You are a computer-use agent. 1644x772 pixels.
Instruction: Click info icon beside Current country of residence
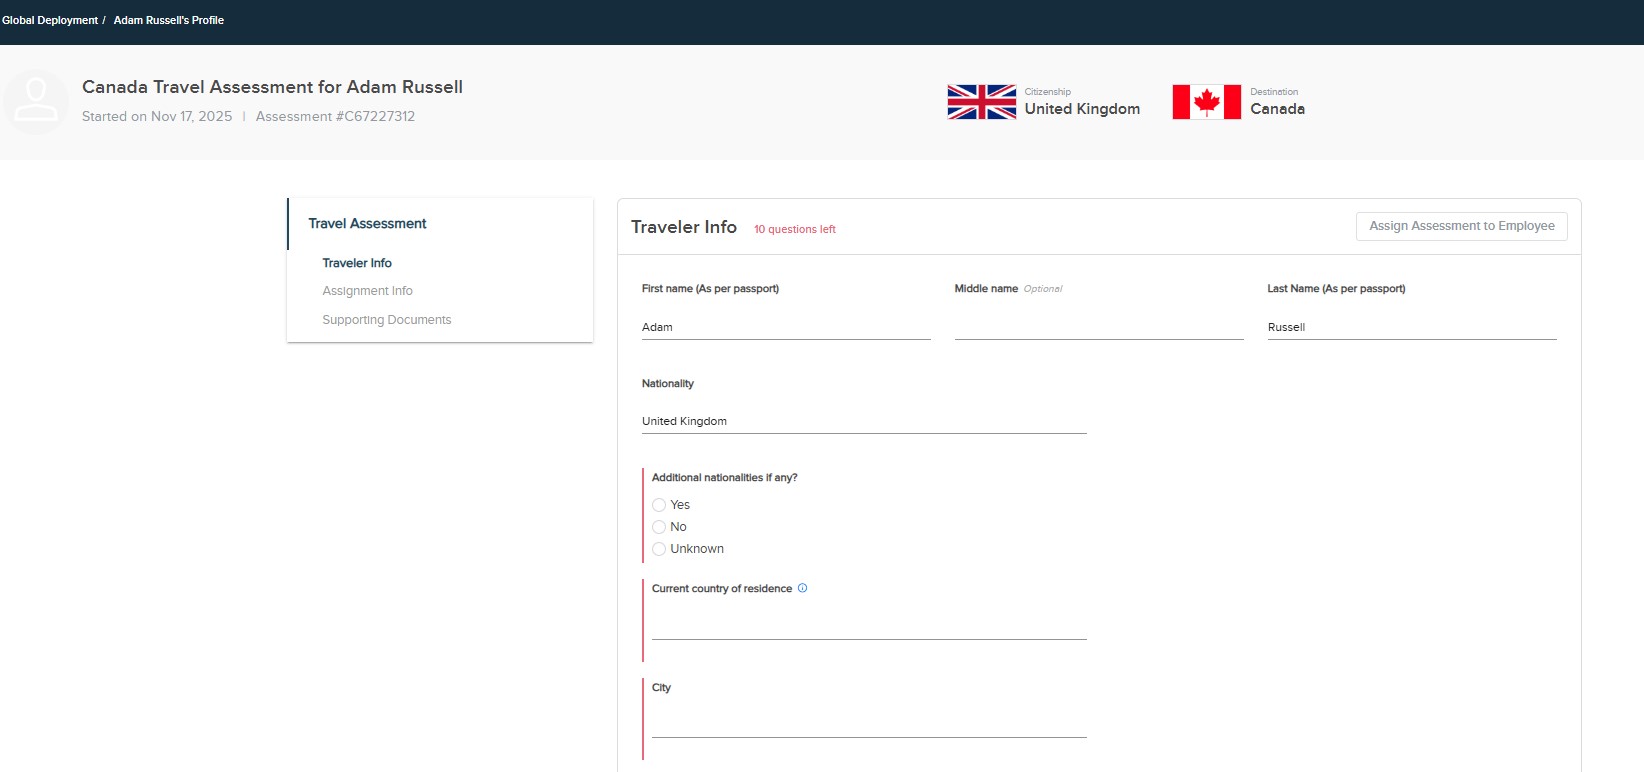point(802,588)
